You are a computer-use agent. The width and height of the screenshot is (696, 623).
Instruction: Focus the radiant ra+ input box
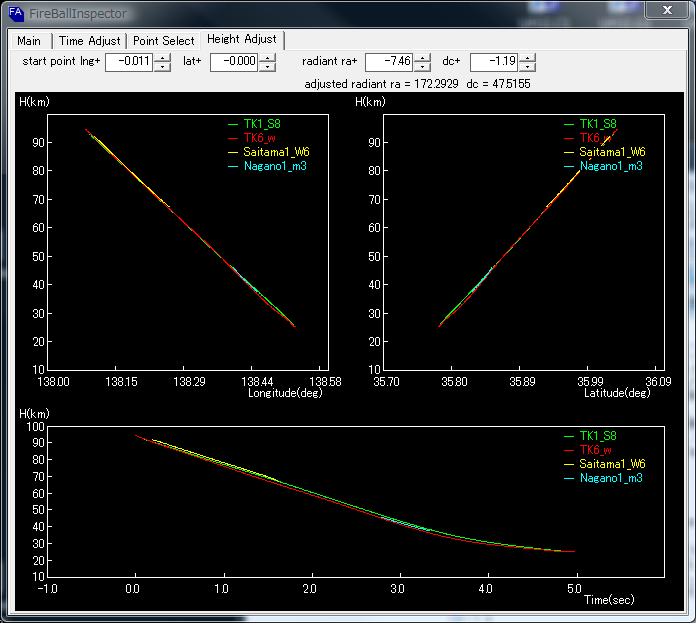pyautogui.click(x=389, y=62)
